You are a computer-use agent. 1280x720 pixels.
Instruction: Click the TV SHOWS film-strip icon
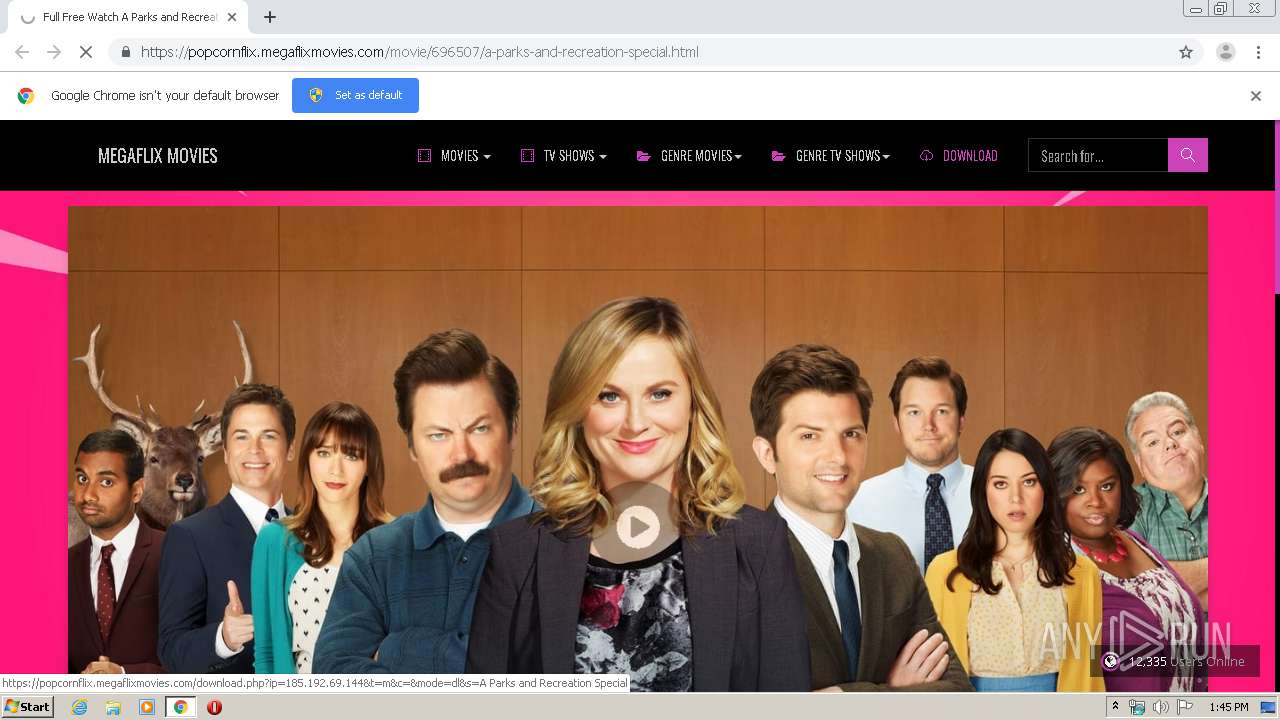coord(527,156)
